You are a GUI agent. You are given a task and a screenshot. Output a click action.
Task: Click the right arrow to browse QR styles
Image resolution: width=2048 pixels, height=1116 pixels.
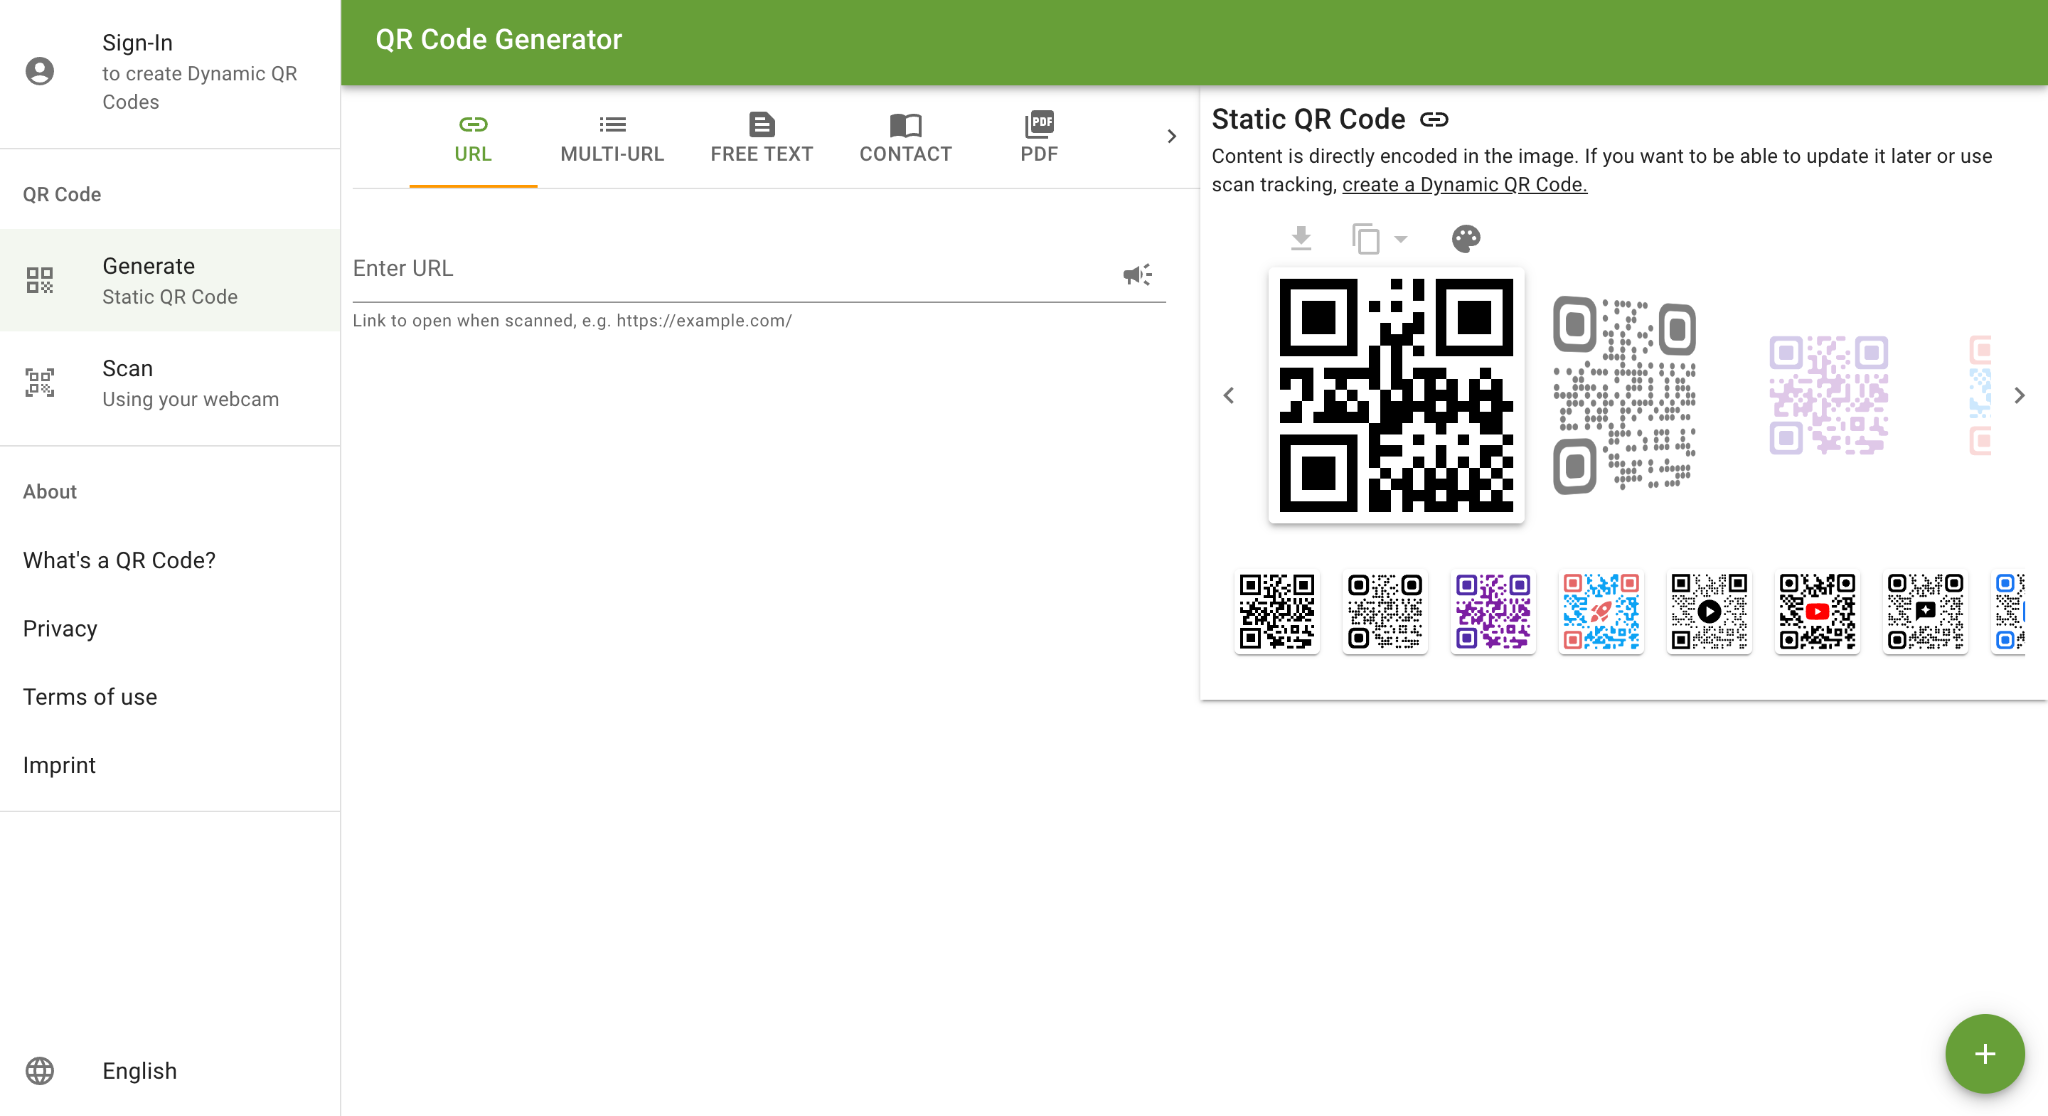2019,395
